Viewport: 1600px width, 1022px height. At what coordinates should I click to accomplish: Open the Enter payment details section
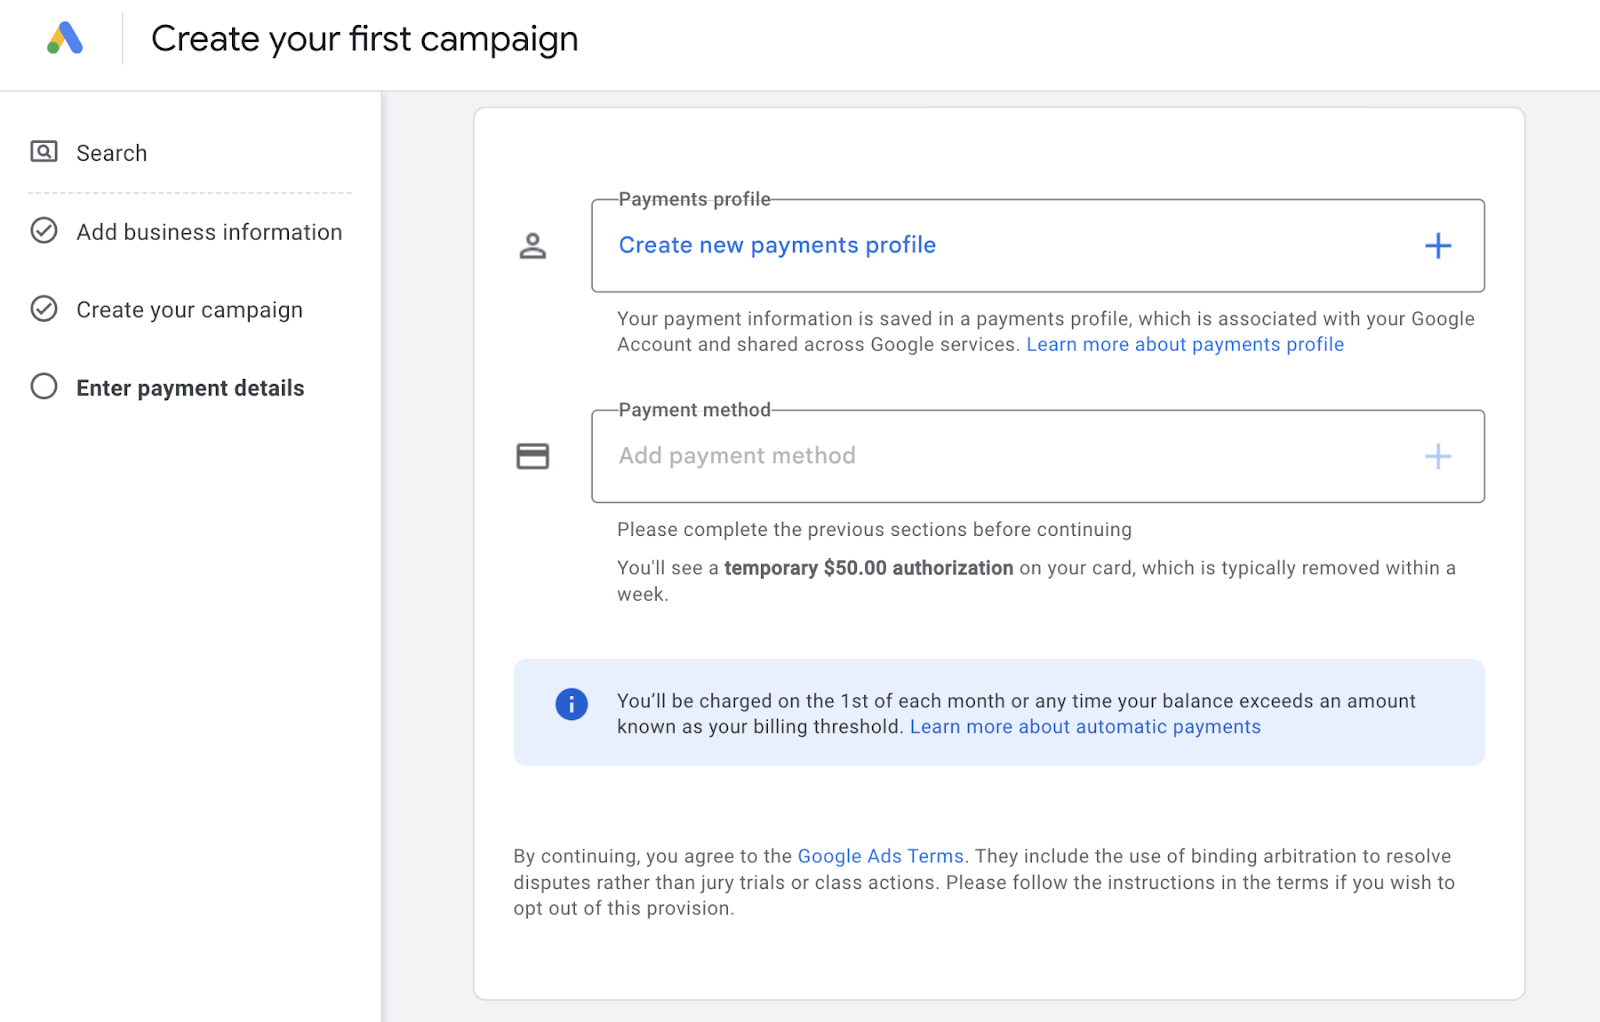pos(190,387)
